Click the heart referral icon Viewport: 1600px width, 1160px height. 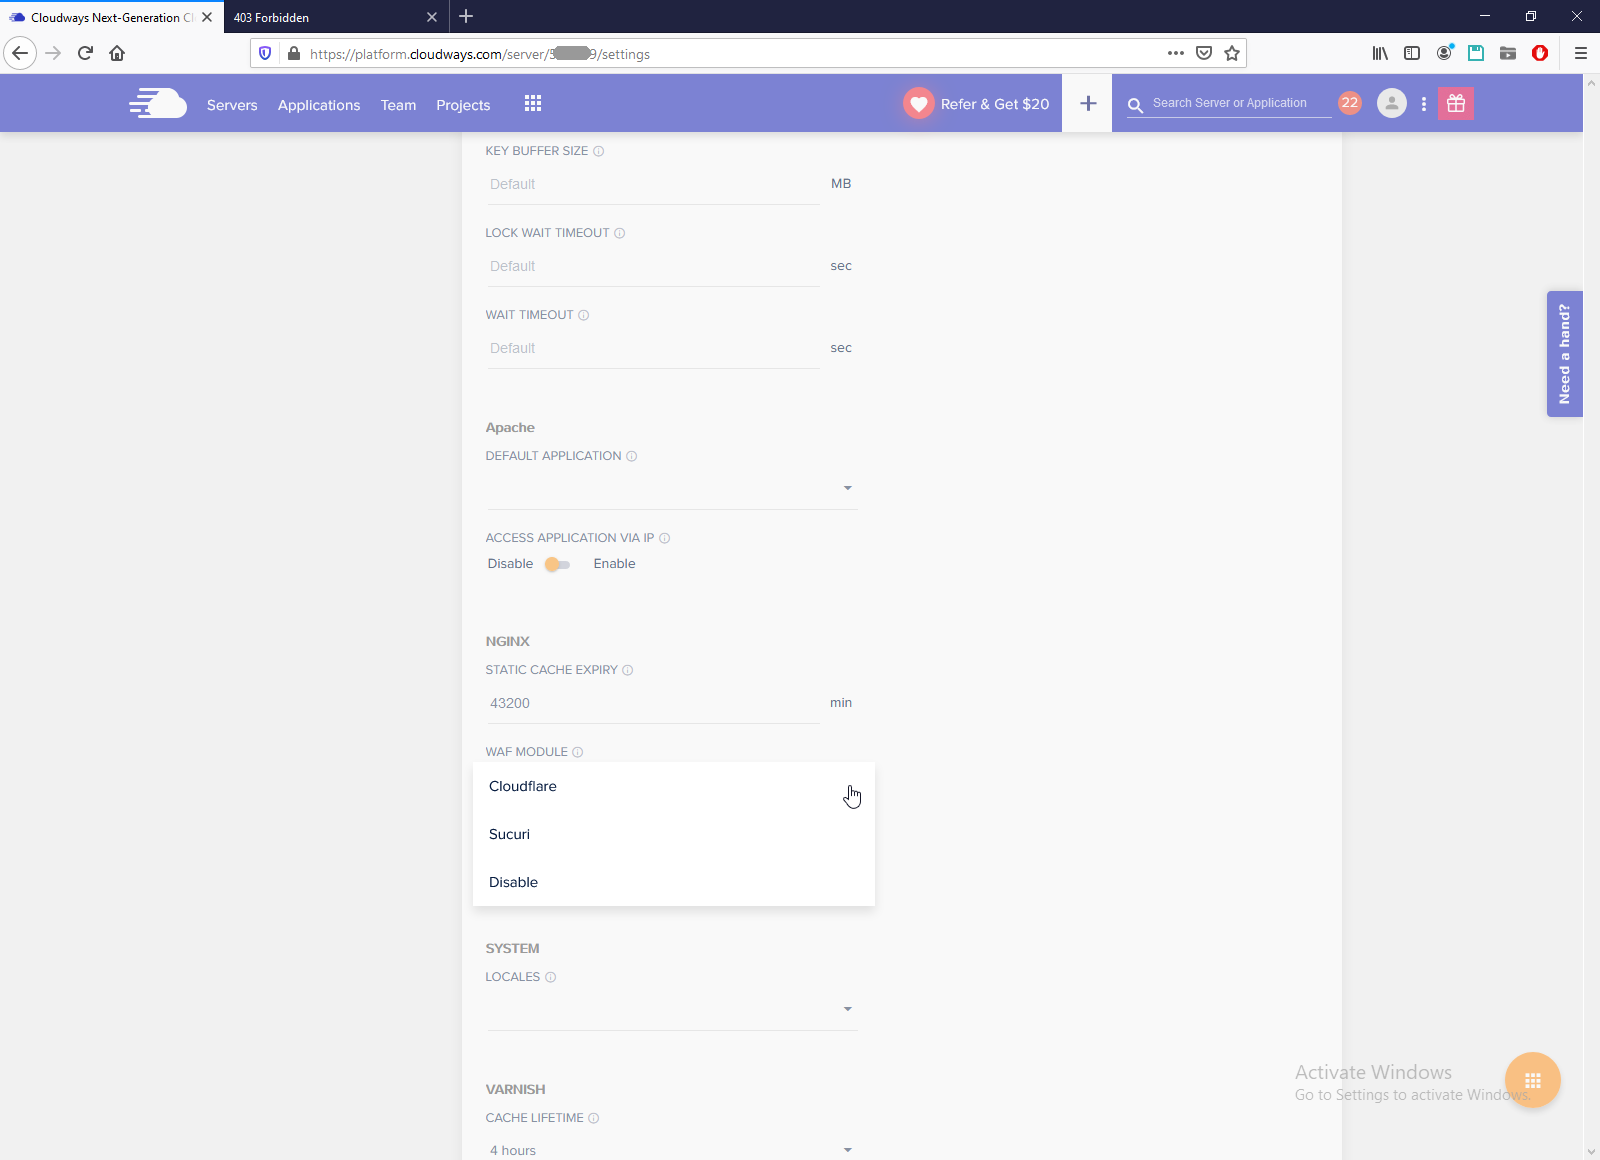coord(919,103)
